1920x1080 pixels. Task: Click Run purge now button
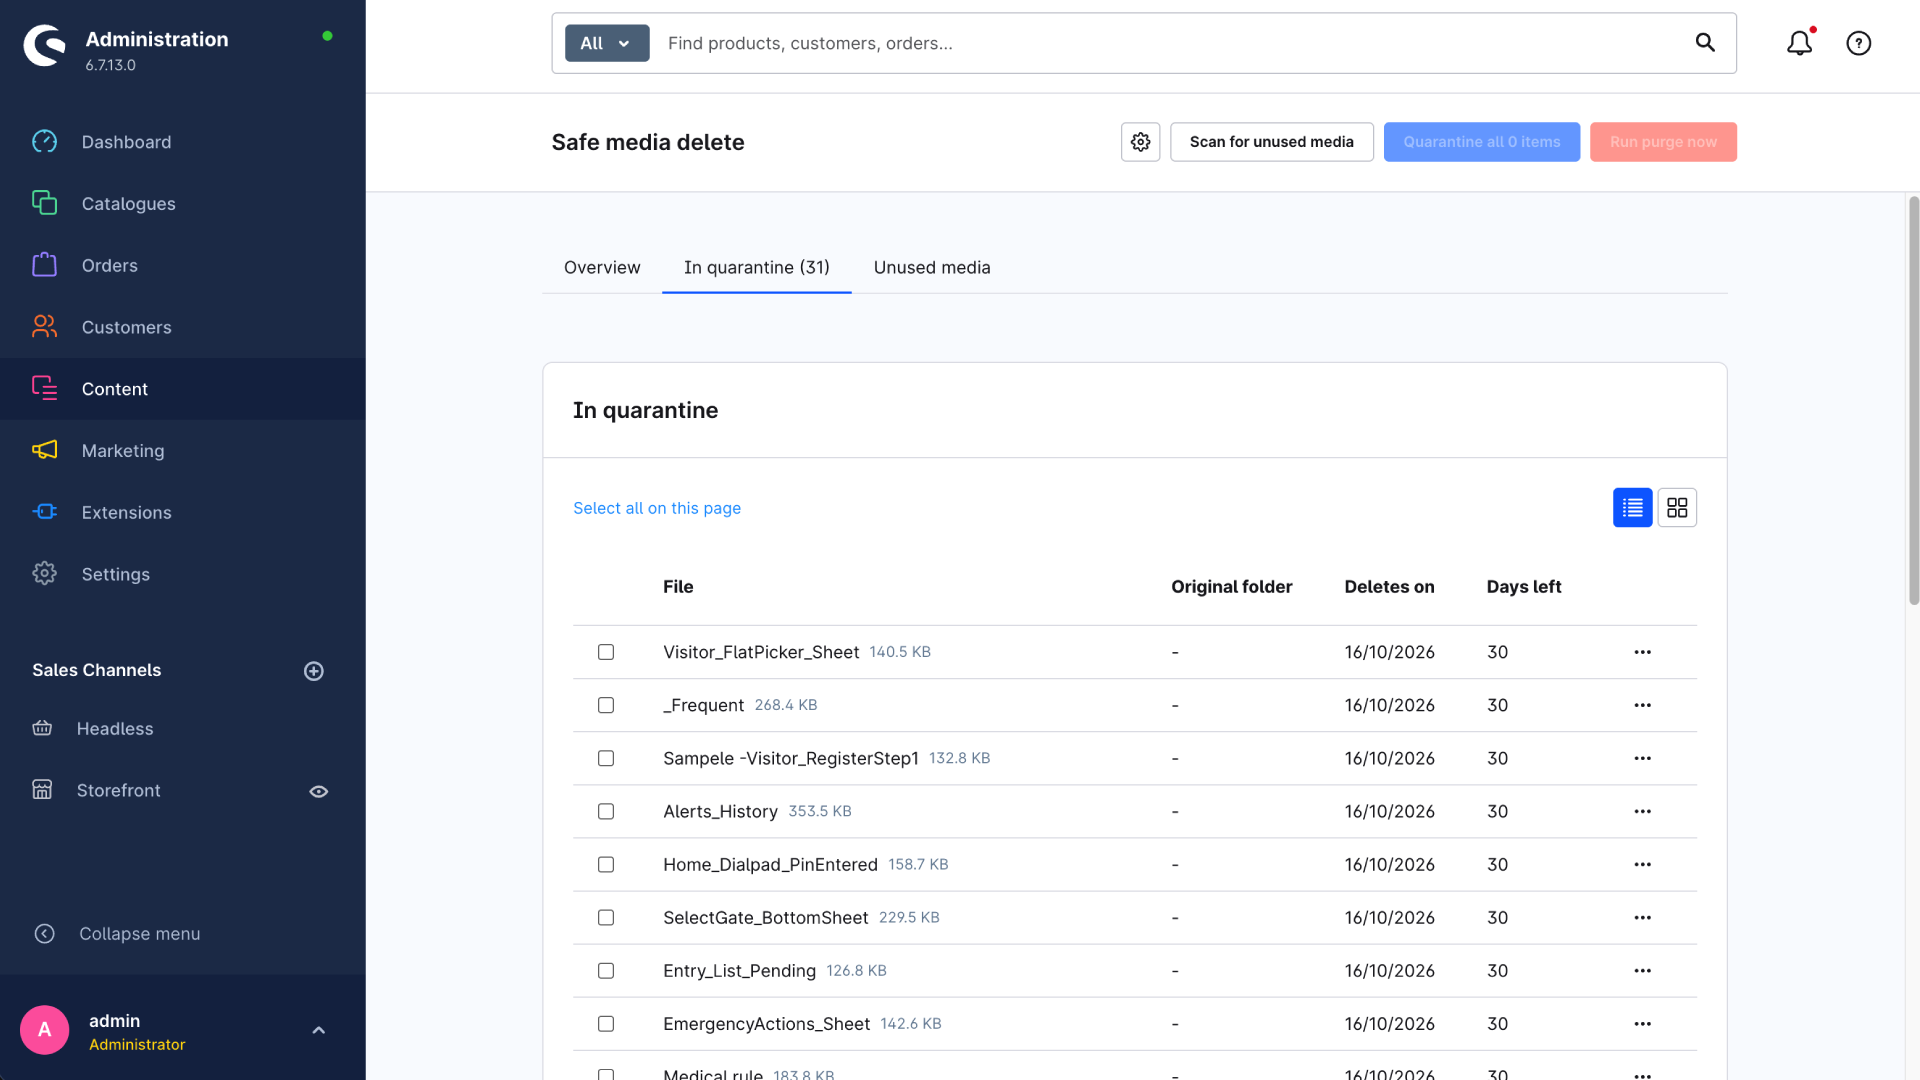click(1663, 142)
